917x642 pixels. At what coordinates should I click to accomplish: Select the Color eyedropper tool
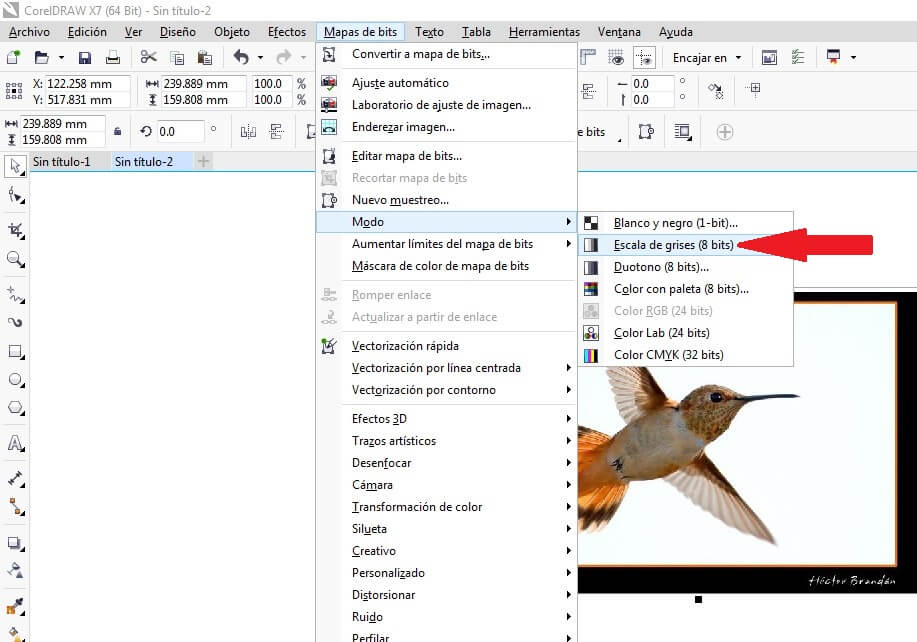(15, 606)
